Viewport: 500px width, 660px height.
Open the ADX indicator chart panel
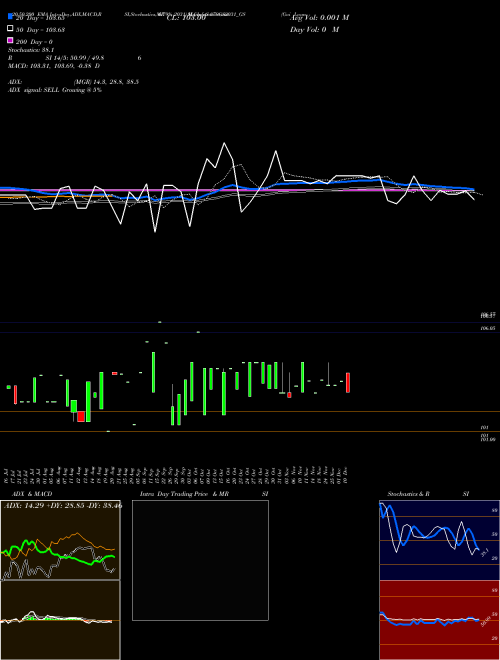pyautogui.click(x=60, y=540)
